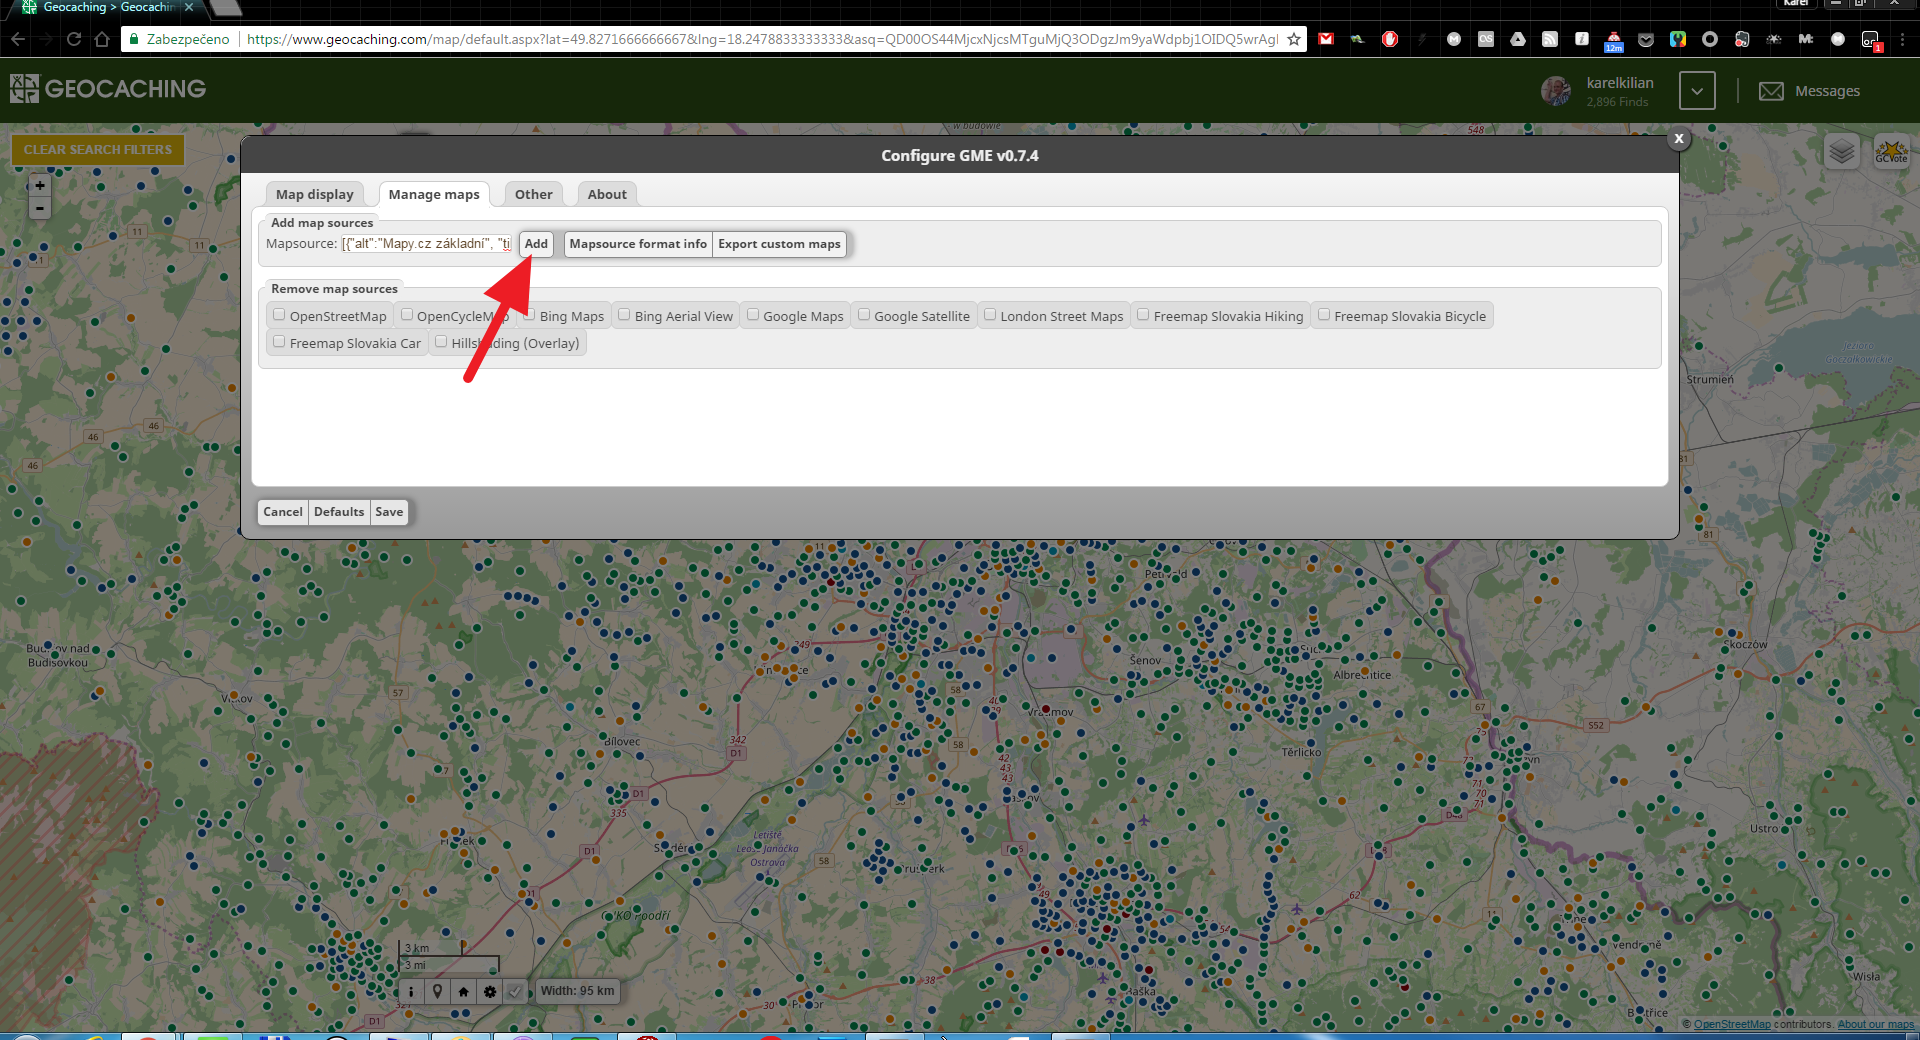Viewport: 1920px width, 1040px height.
Task: Click the GCVote icon
Action: [1891, 151]
